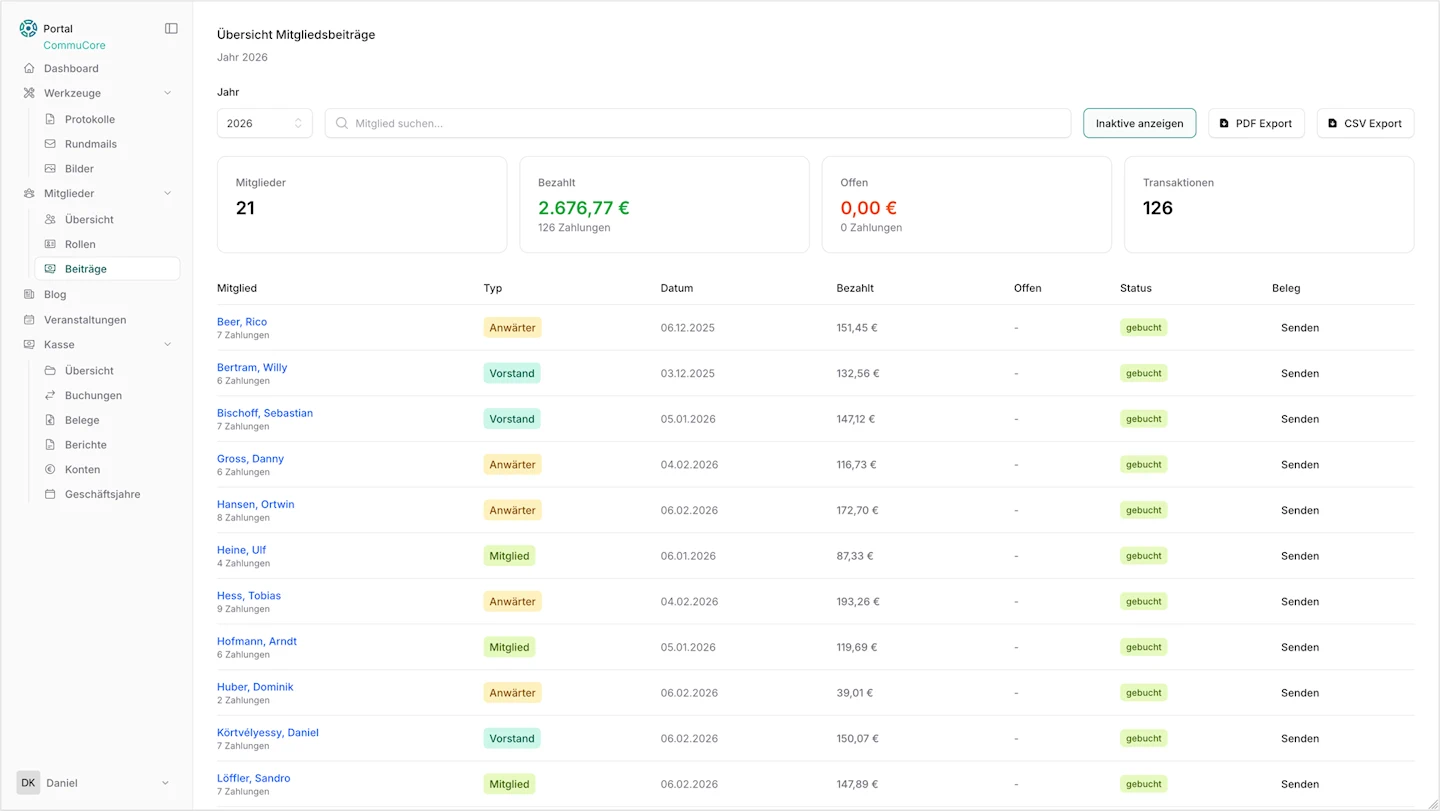
Task: Open the Jahr 2026 dropdown
Action: coord(264,124)
